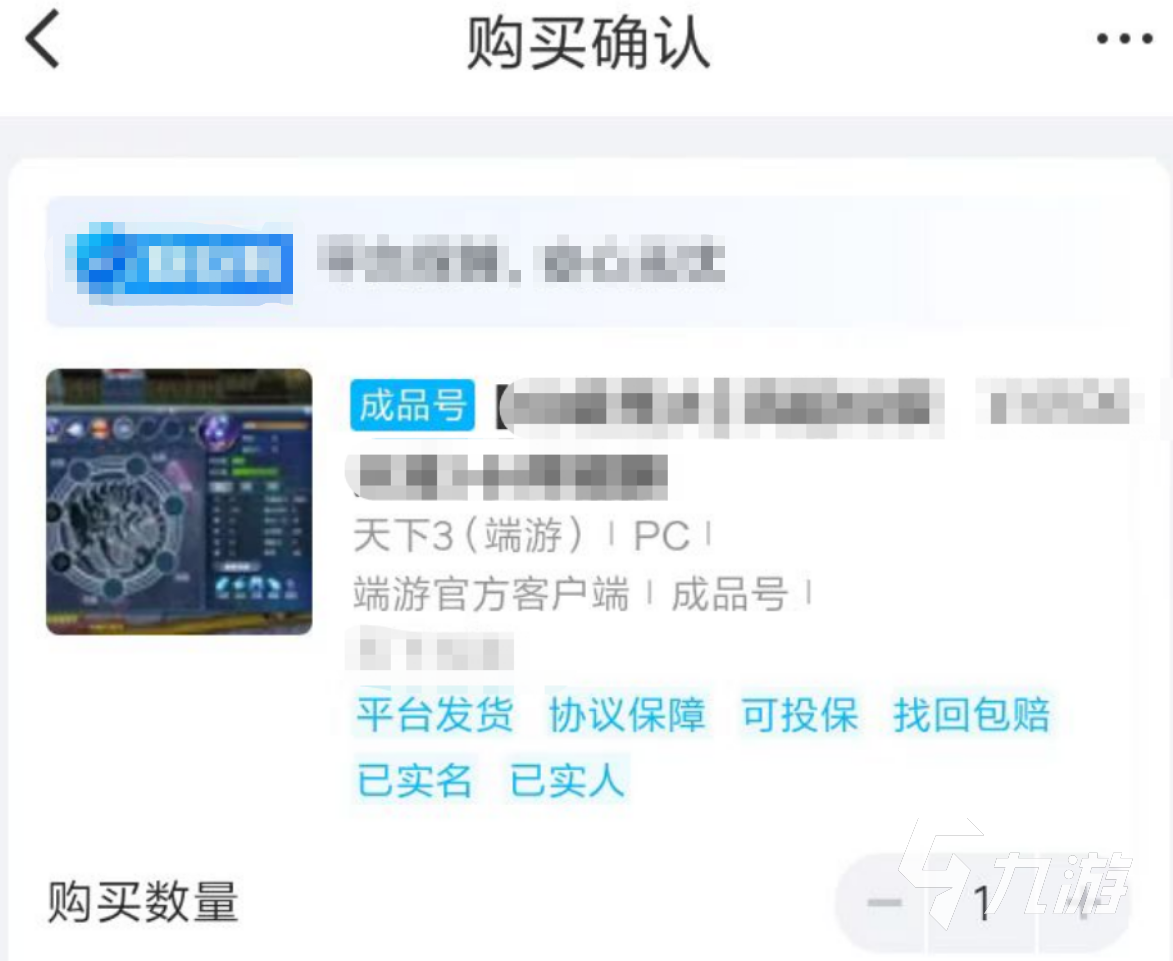Tap the 端游官方客户端 label

[x=491, y=595]
